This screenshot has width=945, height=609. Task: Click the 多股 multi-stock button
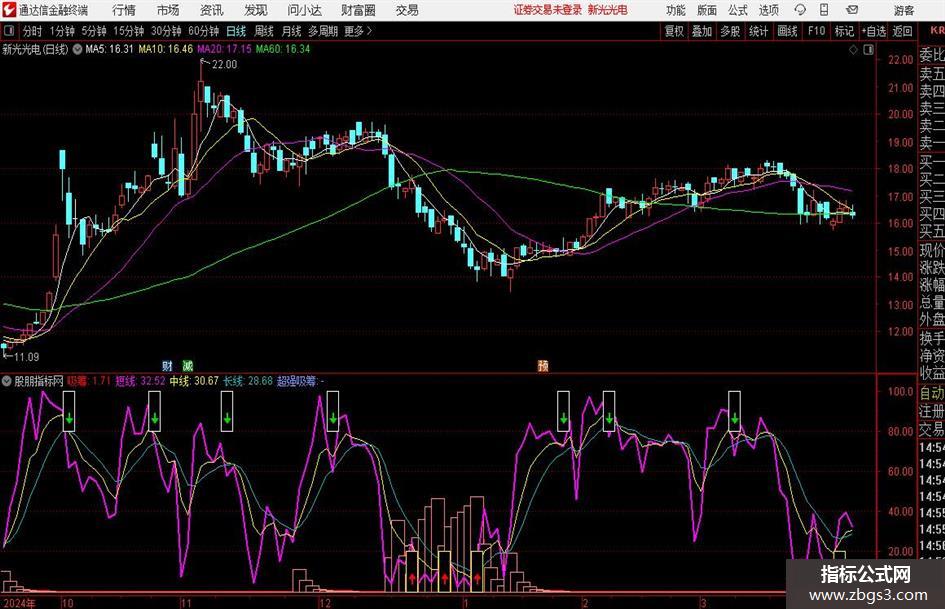pyautogui.click(x=730, y=31)
